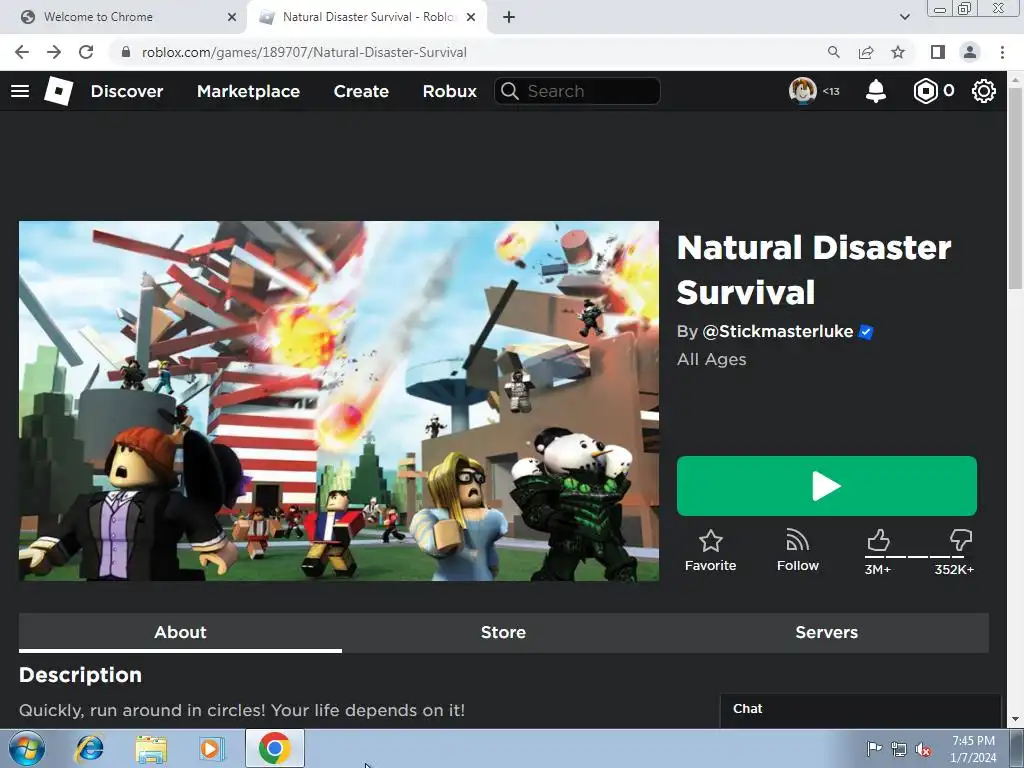Focus the Roblox Search field
The image size is (1024, 768).
point(577,91)
